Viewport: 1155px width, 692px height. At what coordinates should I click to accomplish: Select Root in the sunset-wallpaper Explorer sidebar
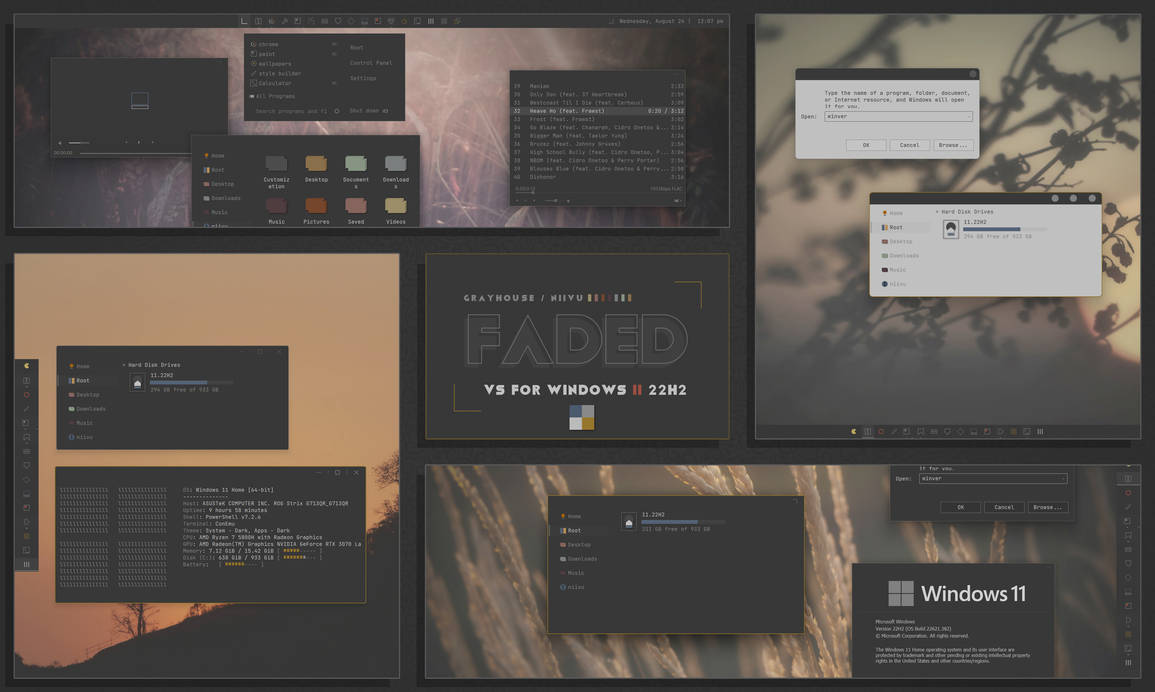click(x=80, y=380)
